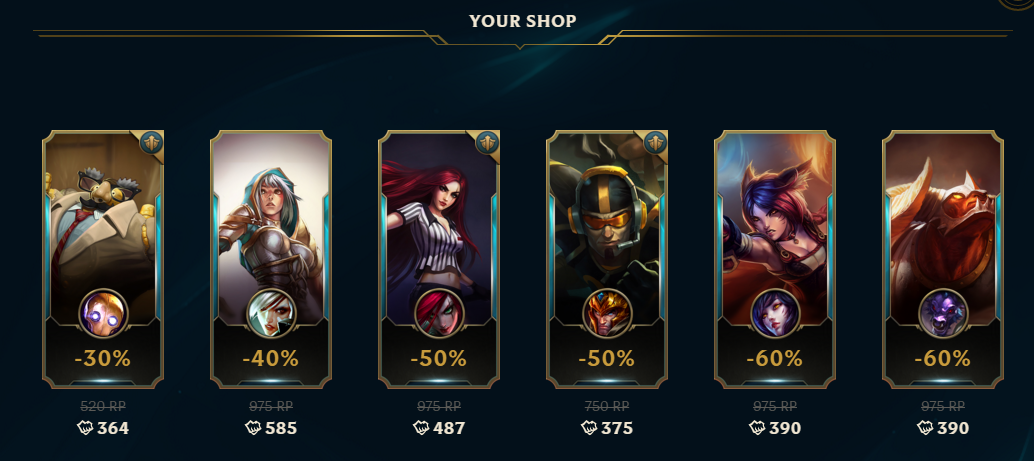Click the legacy badge on fourth skin card
This screenshot has height=461, width=1034.
[x=655, y=142]
